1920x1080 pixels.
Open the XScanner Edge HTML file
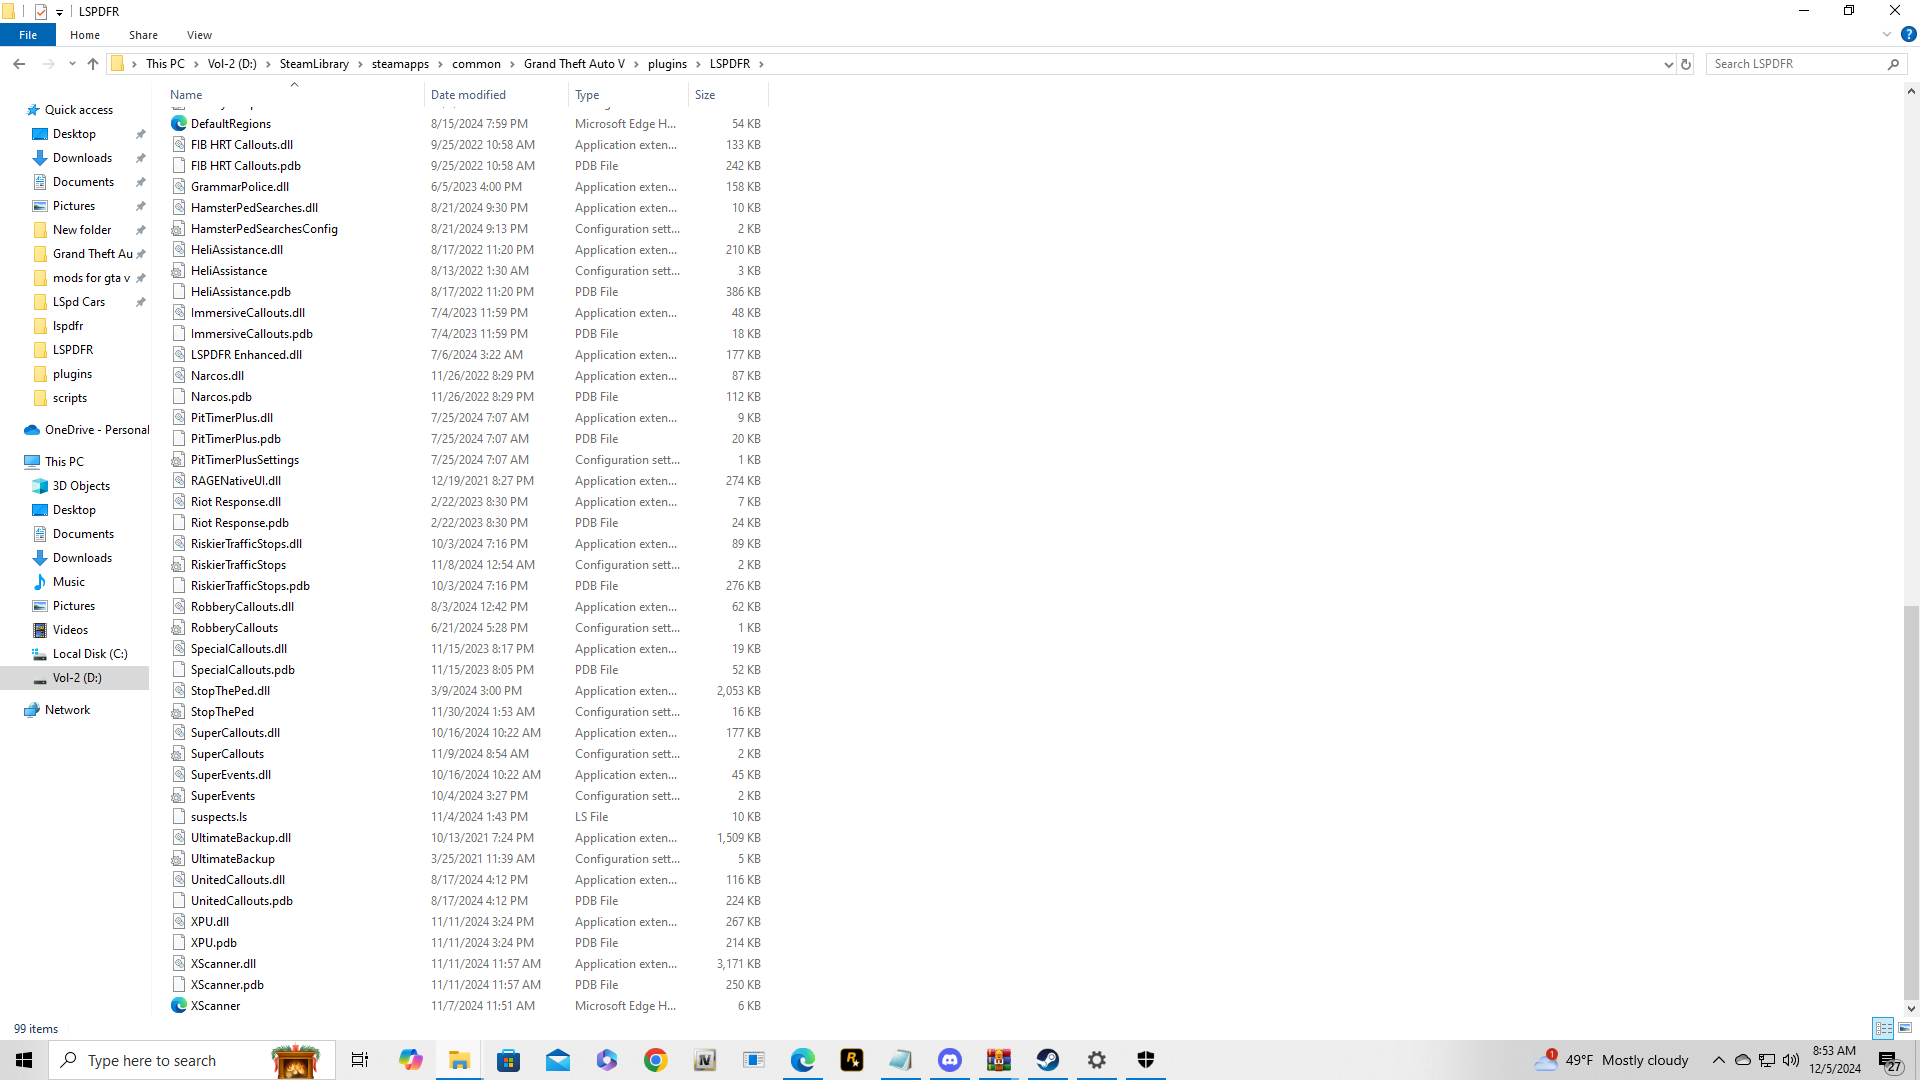215,1006
